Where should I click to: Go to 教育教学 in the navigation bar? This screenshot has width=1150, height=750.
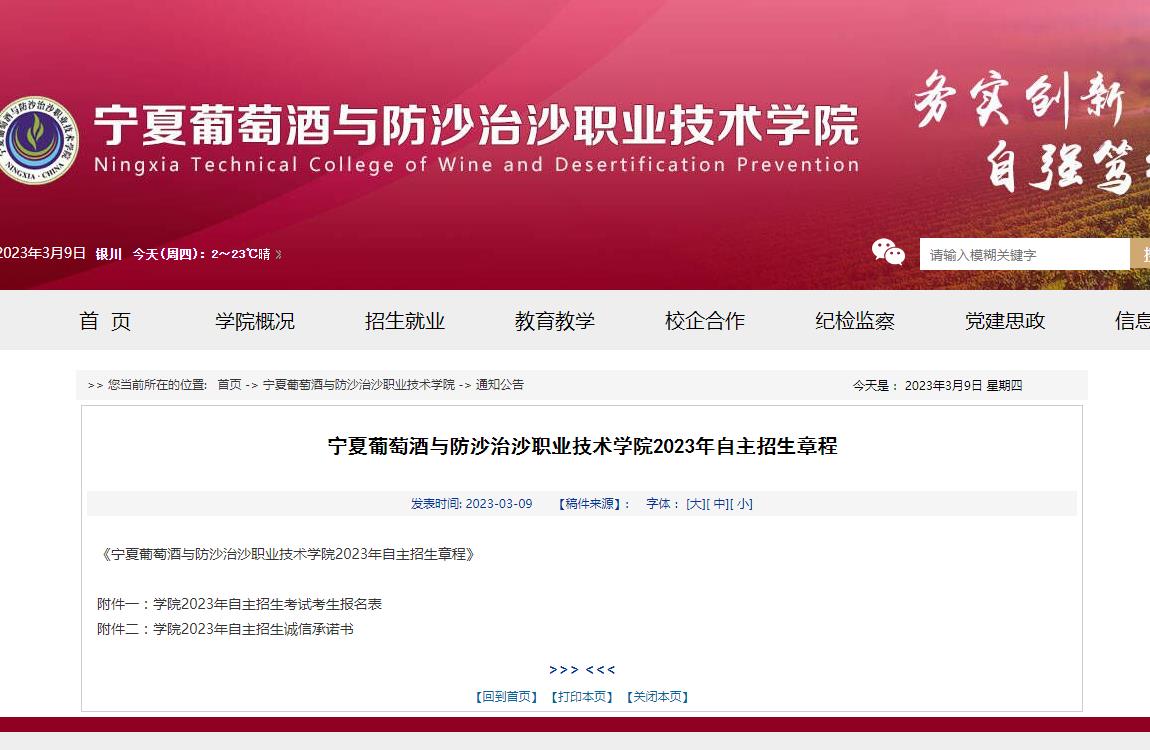tap(555, 321)
